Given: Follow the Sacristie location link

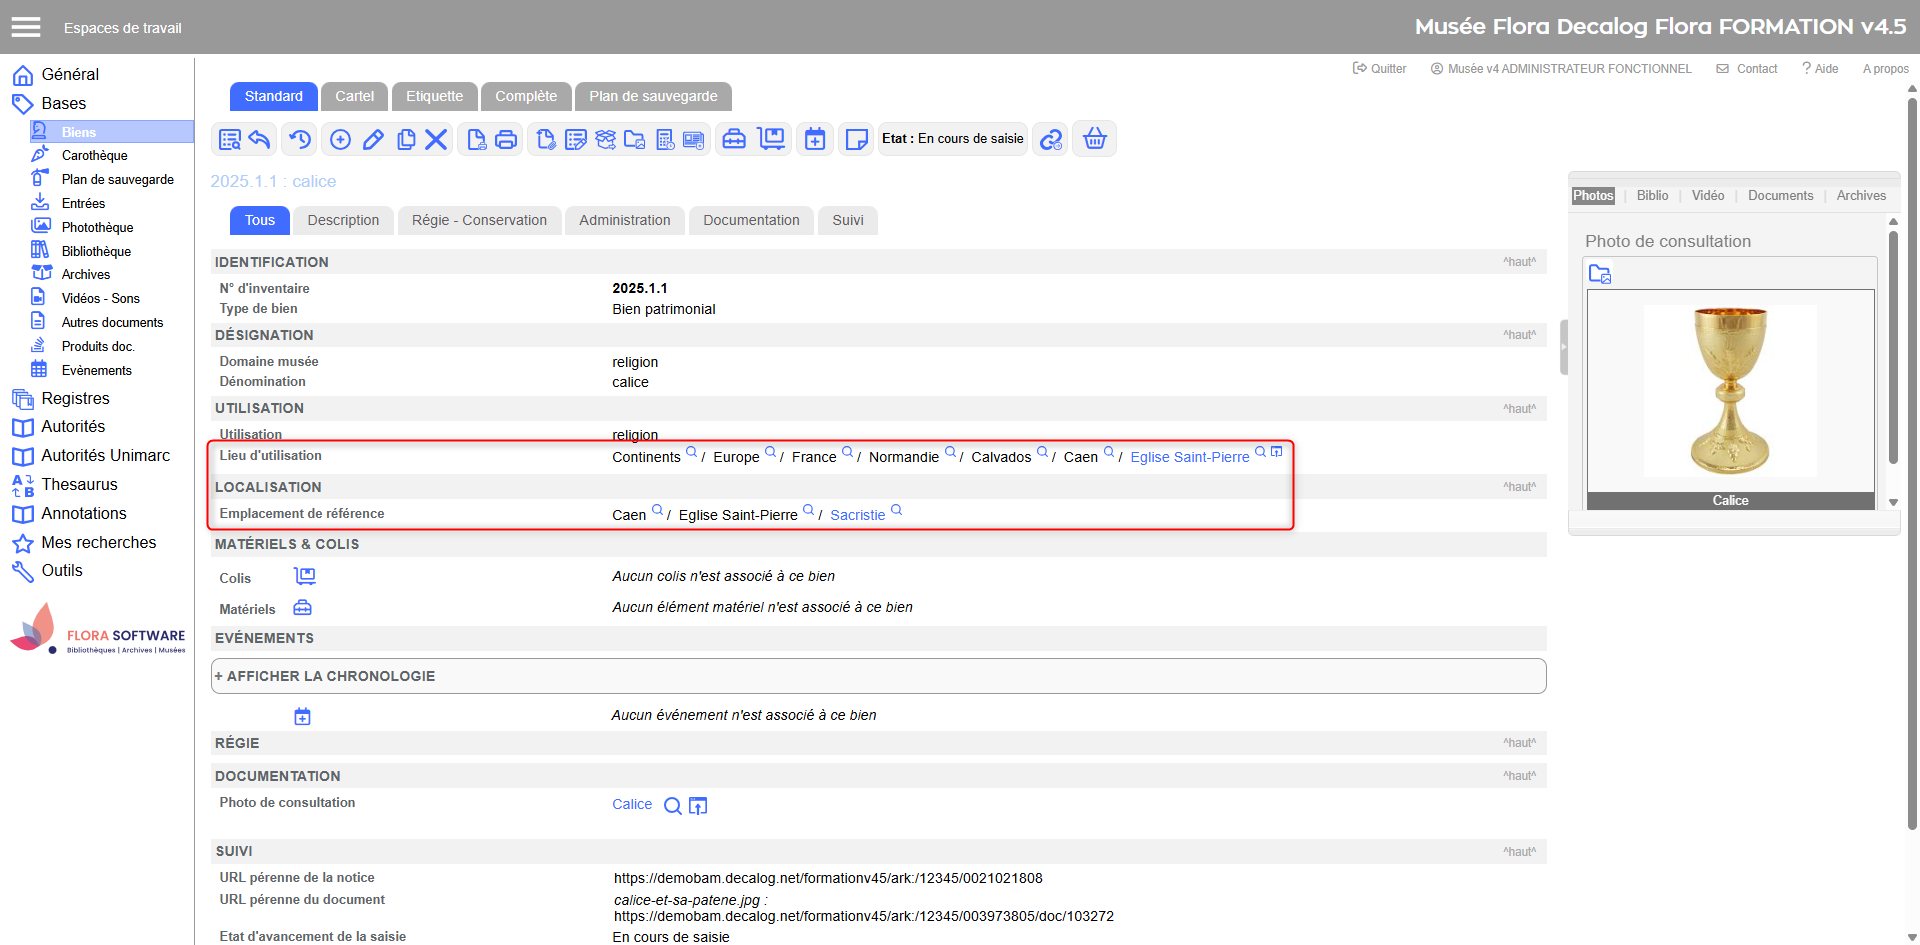Looking at the screenshot, I should coord(857,515).
